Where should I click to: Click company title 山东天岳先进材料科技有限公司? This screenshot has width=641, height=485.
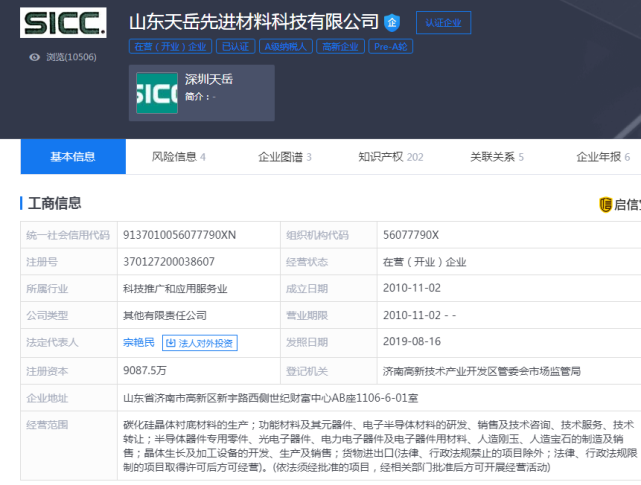254,22
